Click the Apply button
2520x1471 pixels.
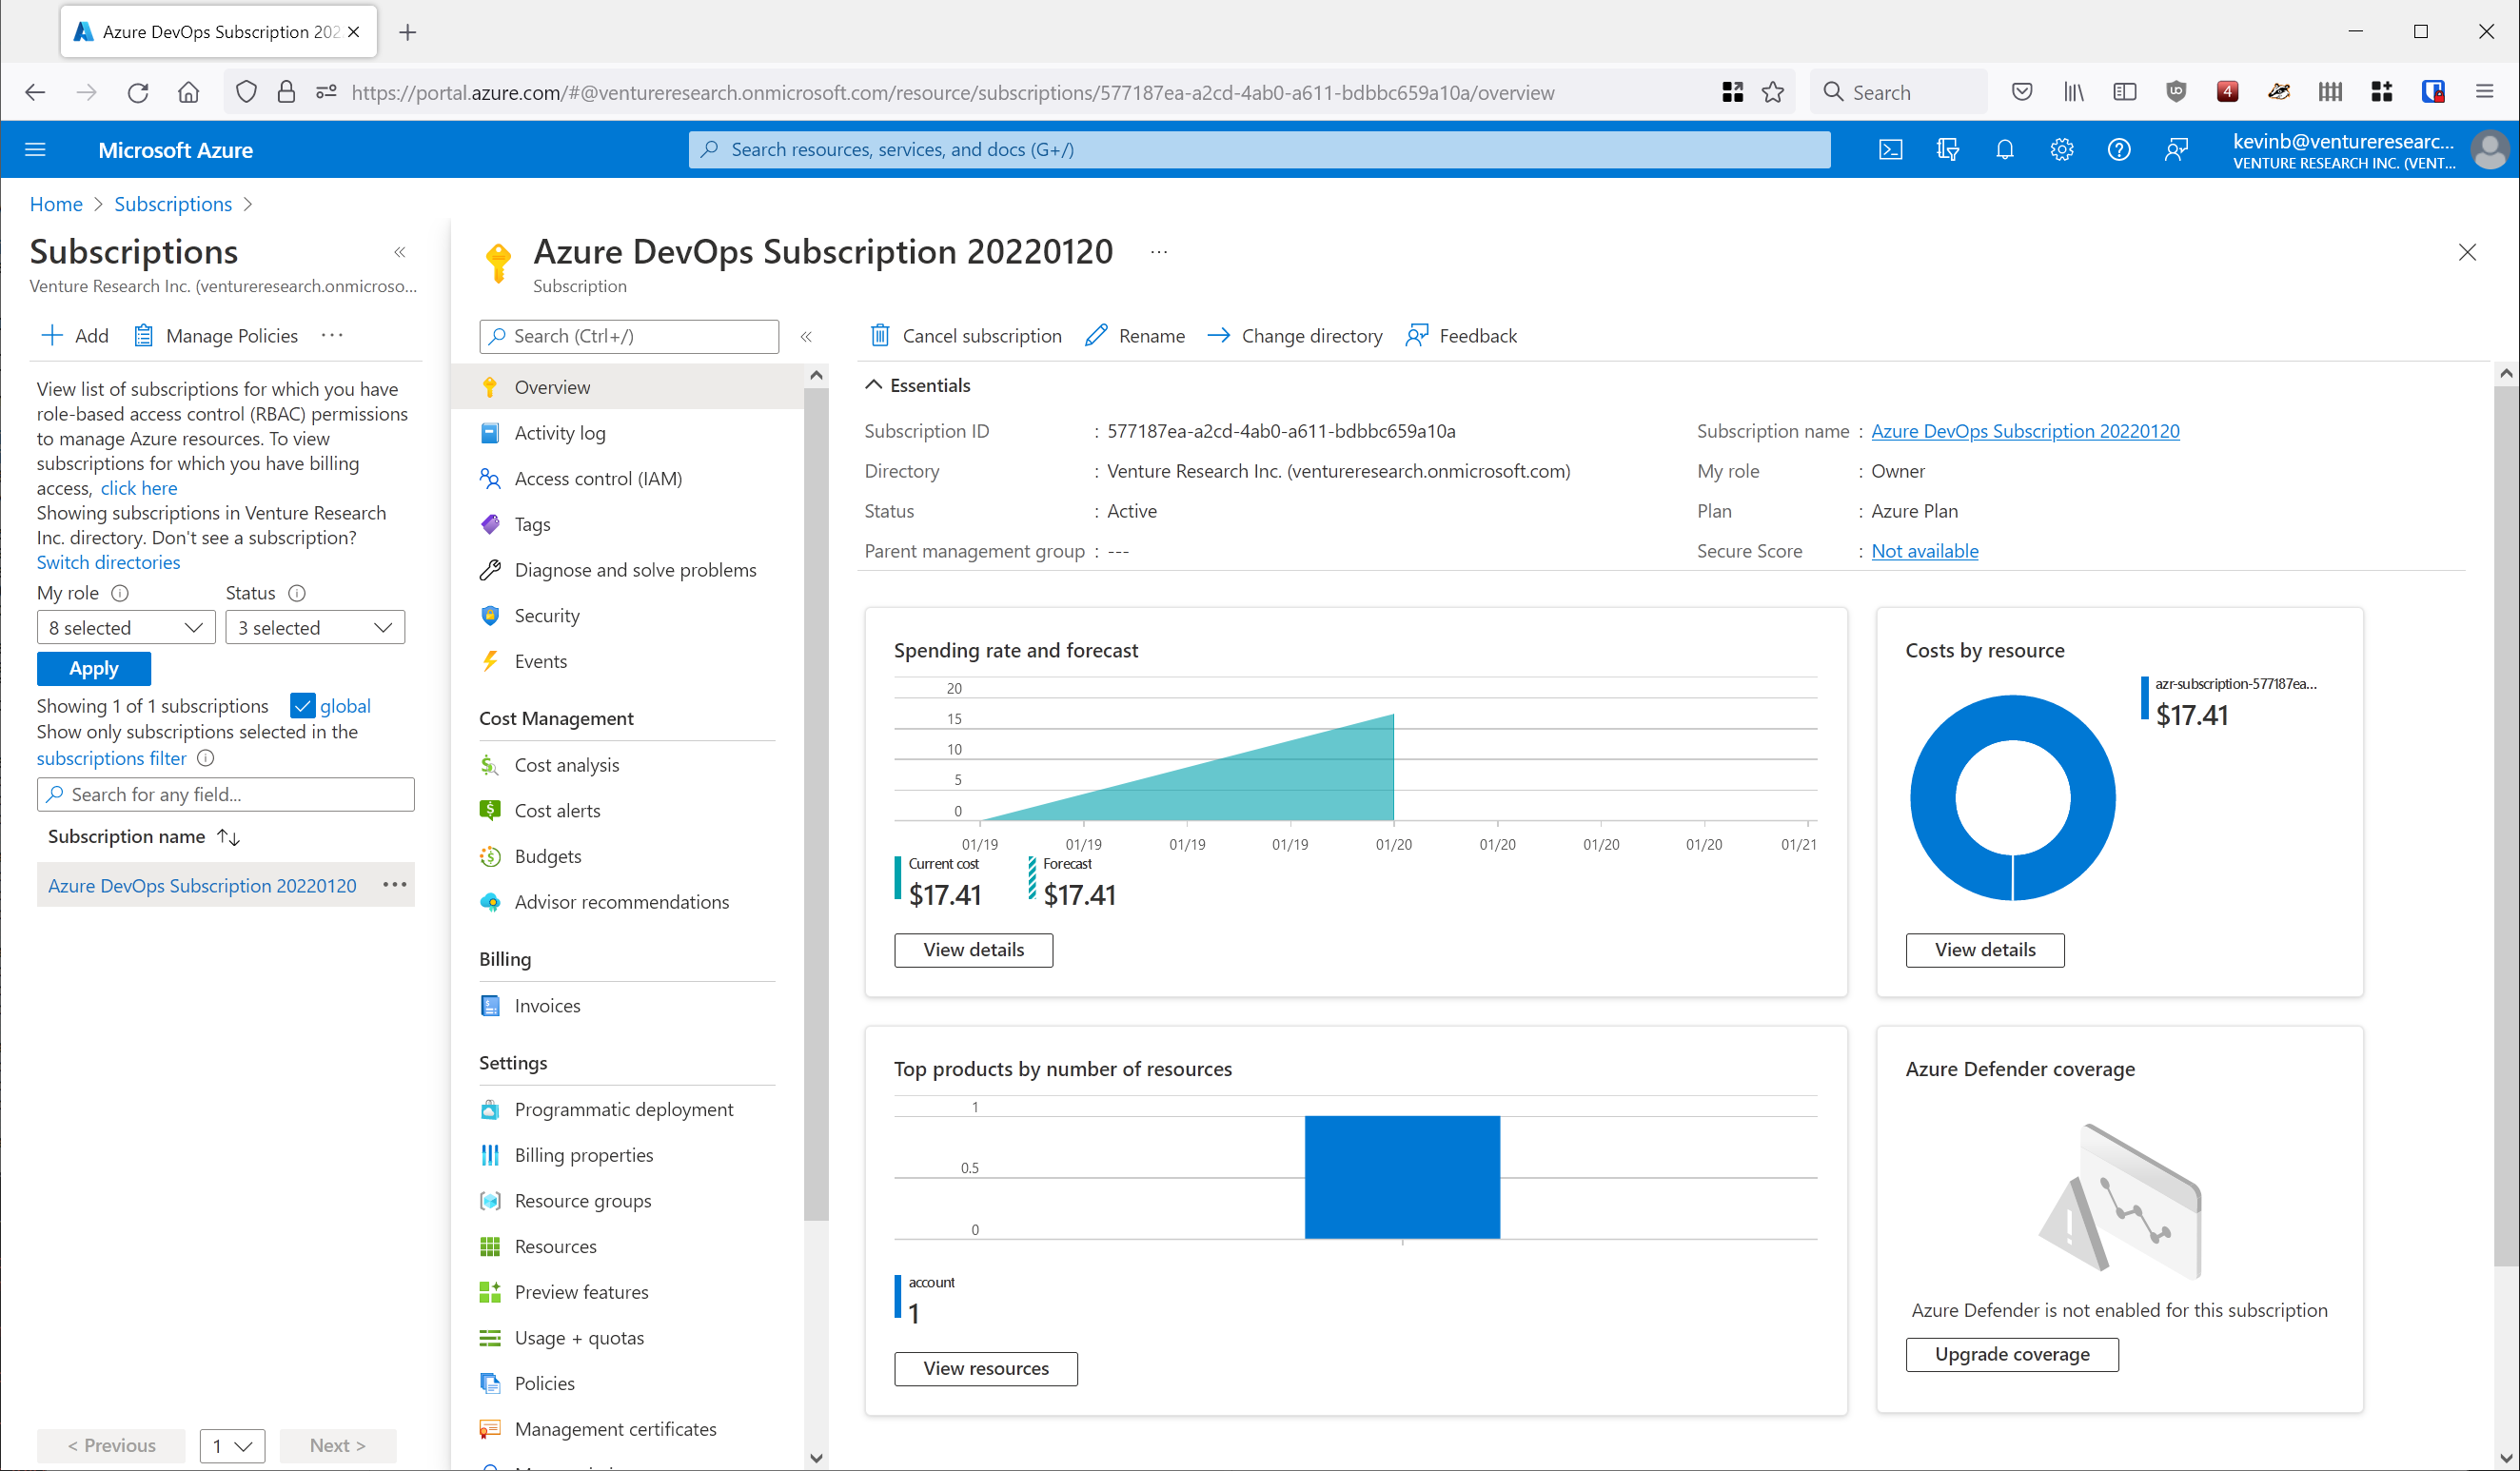(93, 668)
